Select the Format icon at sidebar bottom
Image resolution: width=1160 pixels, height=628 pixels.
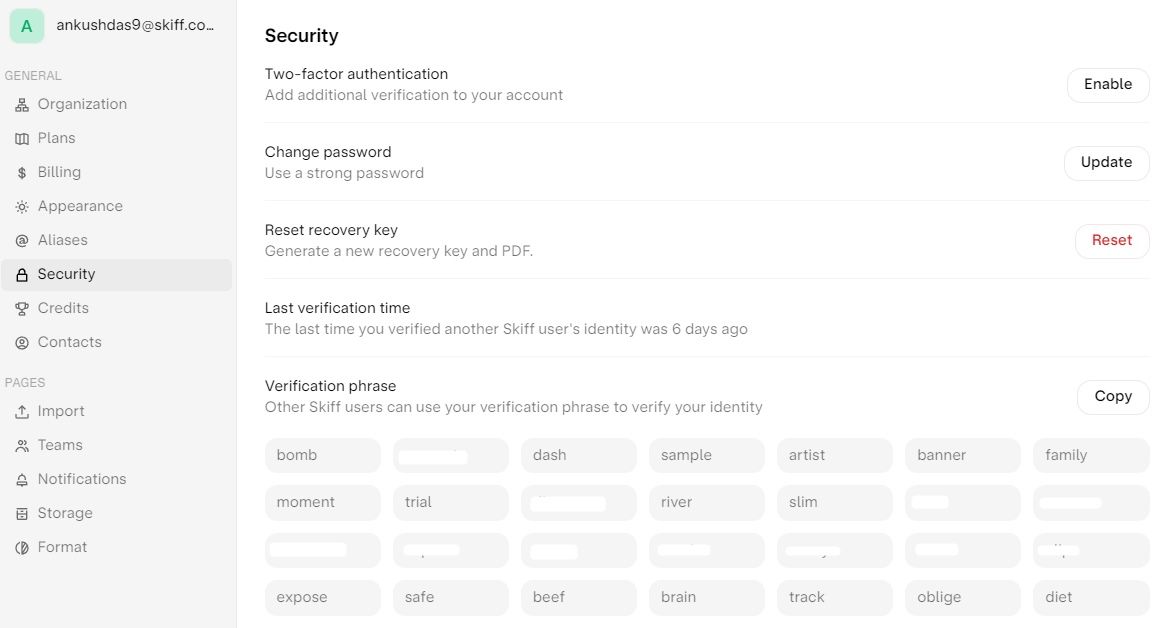pyautogui.click(x=21, y=547)
